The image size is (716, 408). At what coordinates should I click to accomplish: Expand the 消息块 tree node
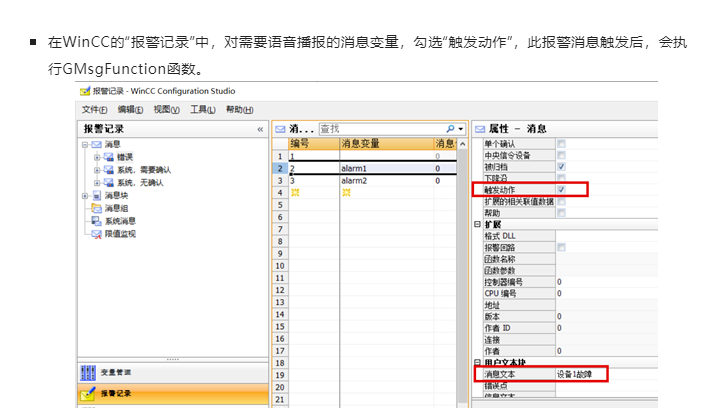point(85,196)
